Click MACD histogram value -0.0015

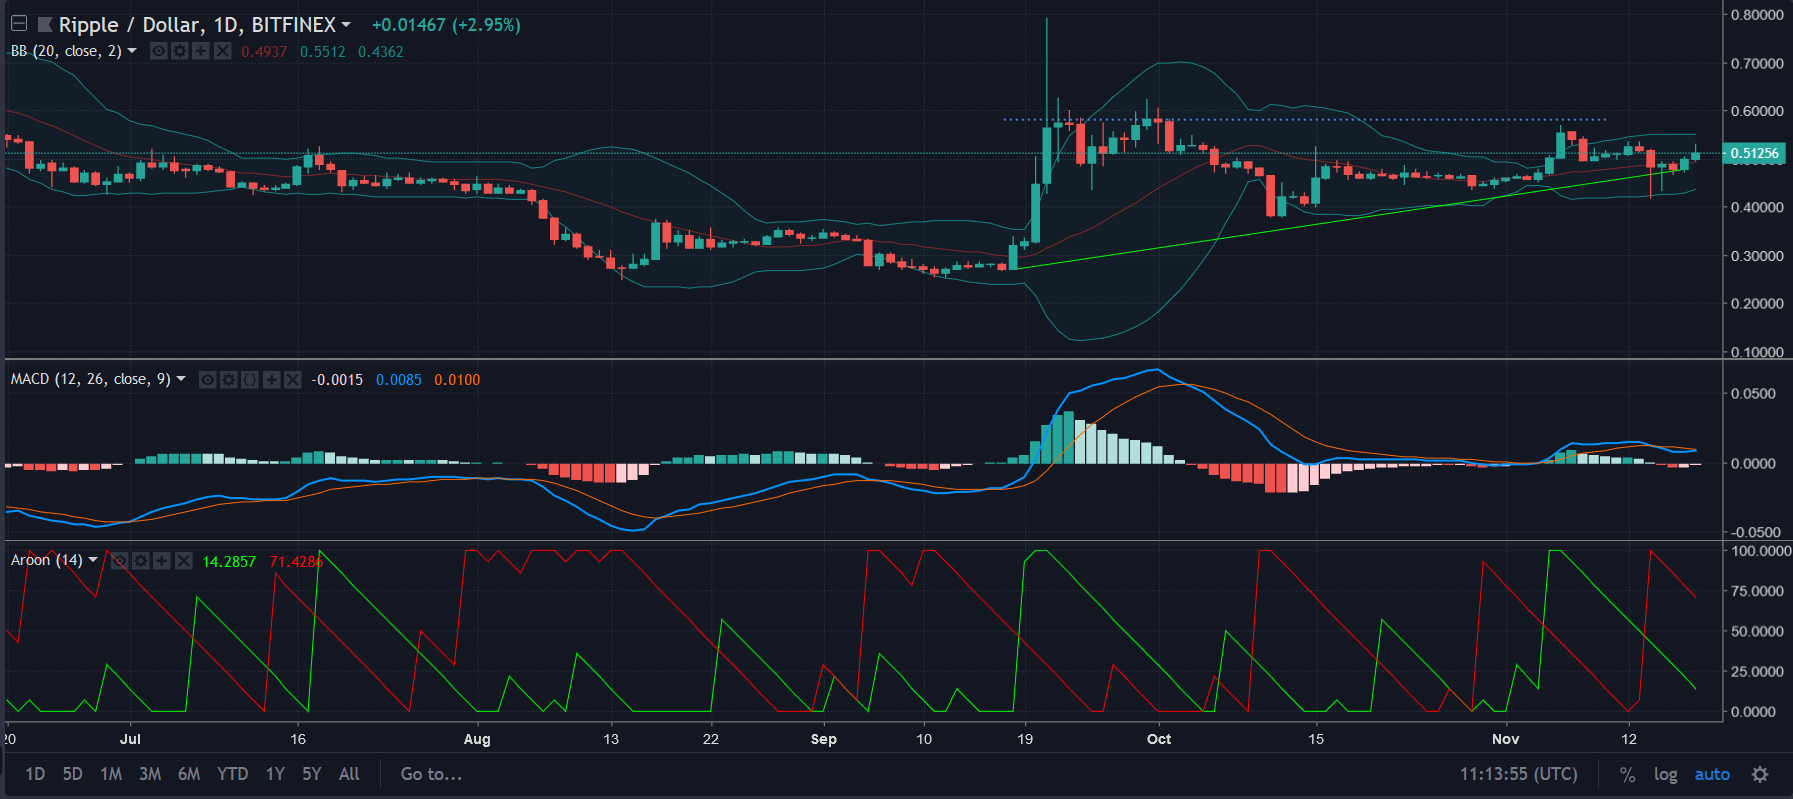(337, 380)
